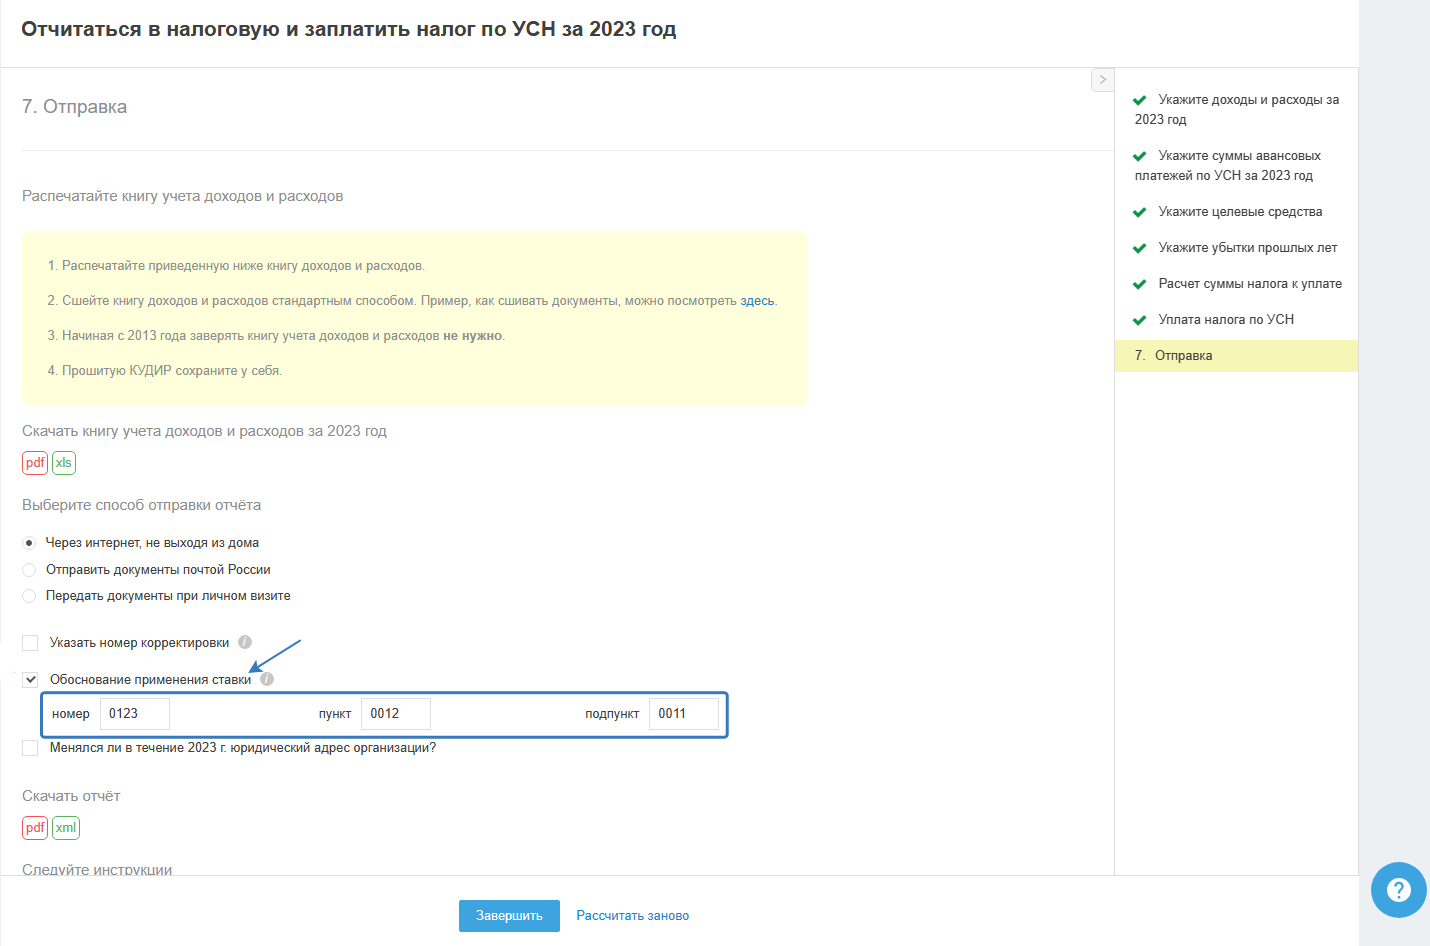The image size is (1430, 946).
Task: Tick the legal address changed checkbox
Action: pyautogui.click(x=30, y=748)
